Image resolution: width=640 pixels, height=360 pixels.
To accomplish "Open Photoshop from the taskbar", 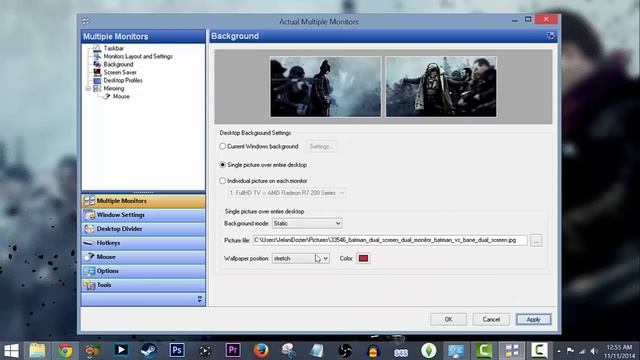I will point(177,350).
